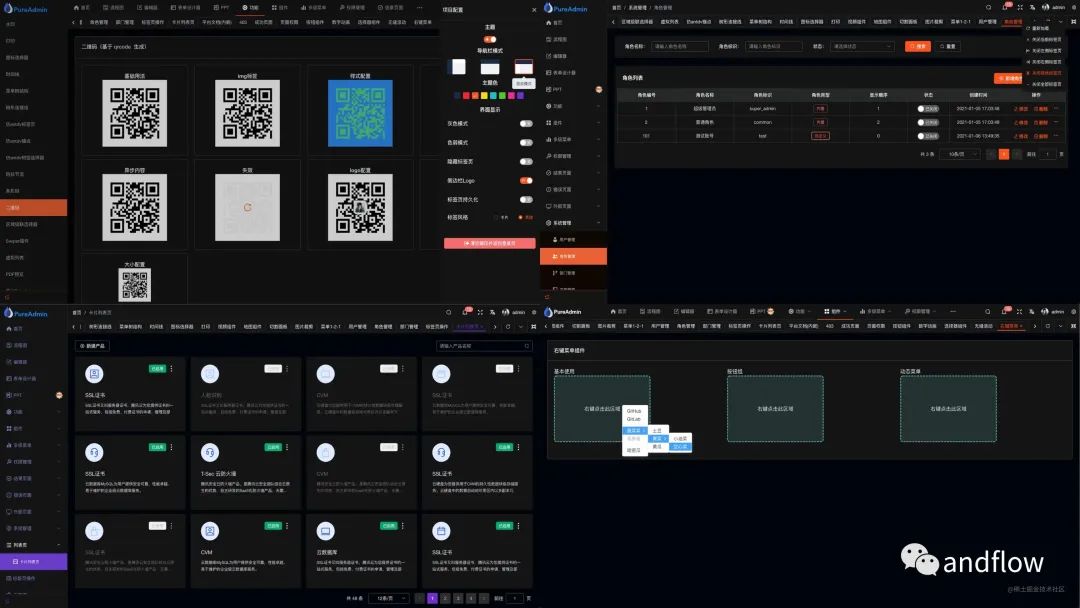Click red clear cache button in settings drawer
This screenshot has width=1080, height=608.
[490, 243]
